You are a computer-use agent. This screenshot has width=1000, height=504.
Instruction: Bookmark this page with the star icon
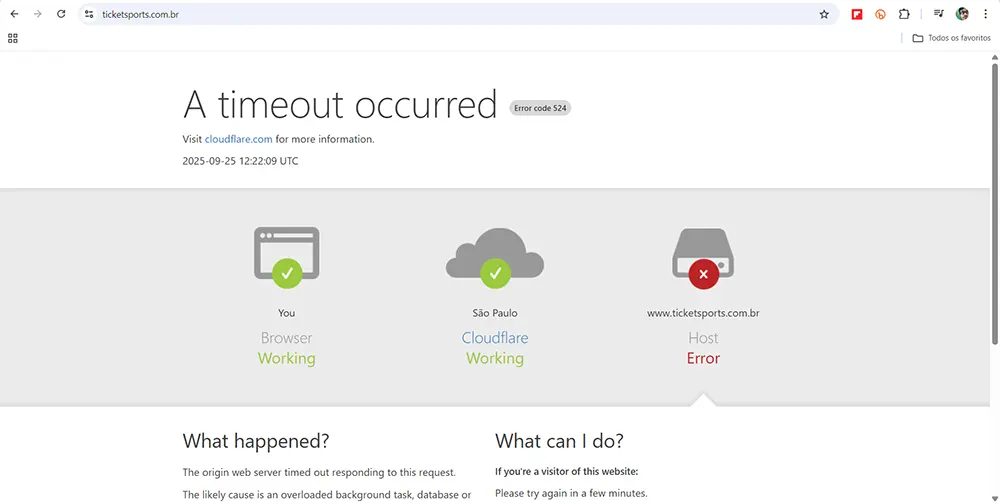pyautogui.click(x=824, y=14)
